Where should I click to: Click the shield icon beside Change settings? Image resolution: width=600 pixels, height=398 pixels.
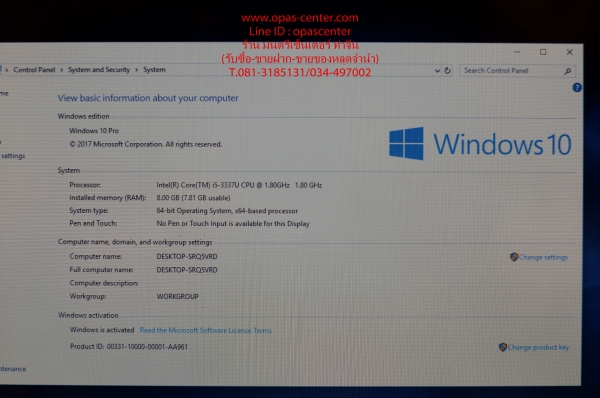coord(514,257)
